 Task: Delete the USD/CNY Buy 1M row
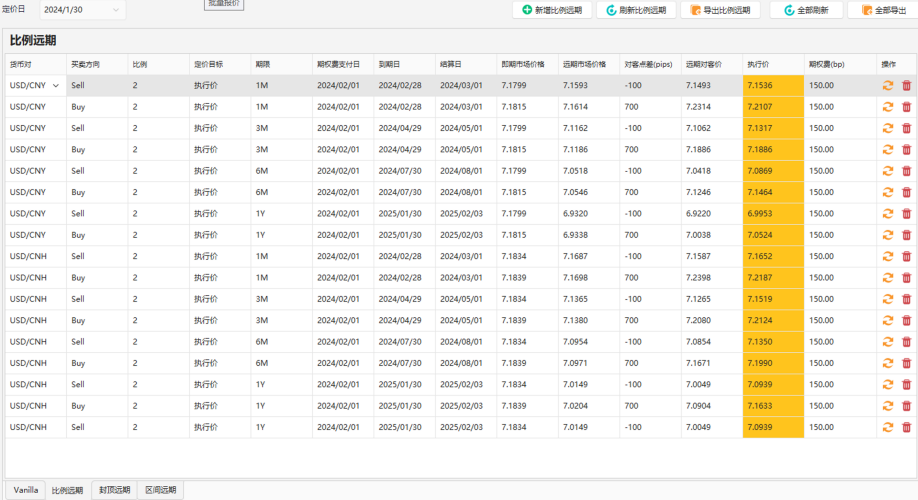906,107
